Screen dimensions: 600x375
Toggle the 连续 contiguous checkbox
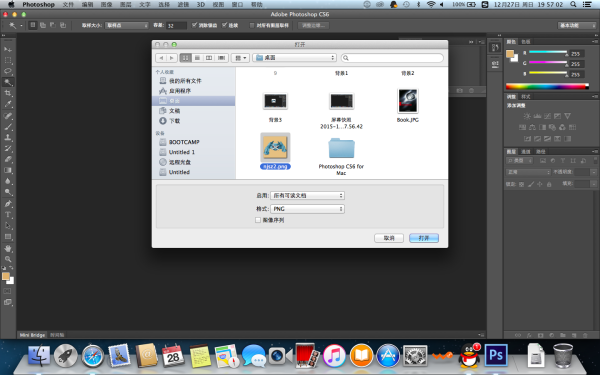(225, 25)
